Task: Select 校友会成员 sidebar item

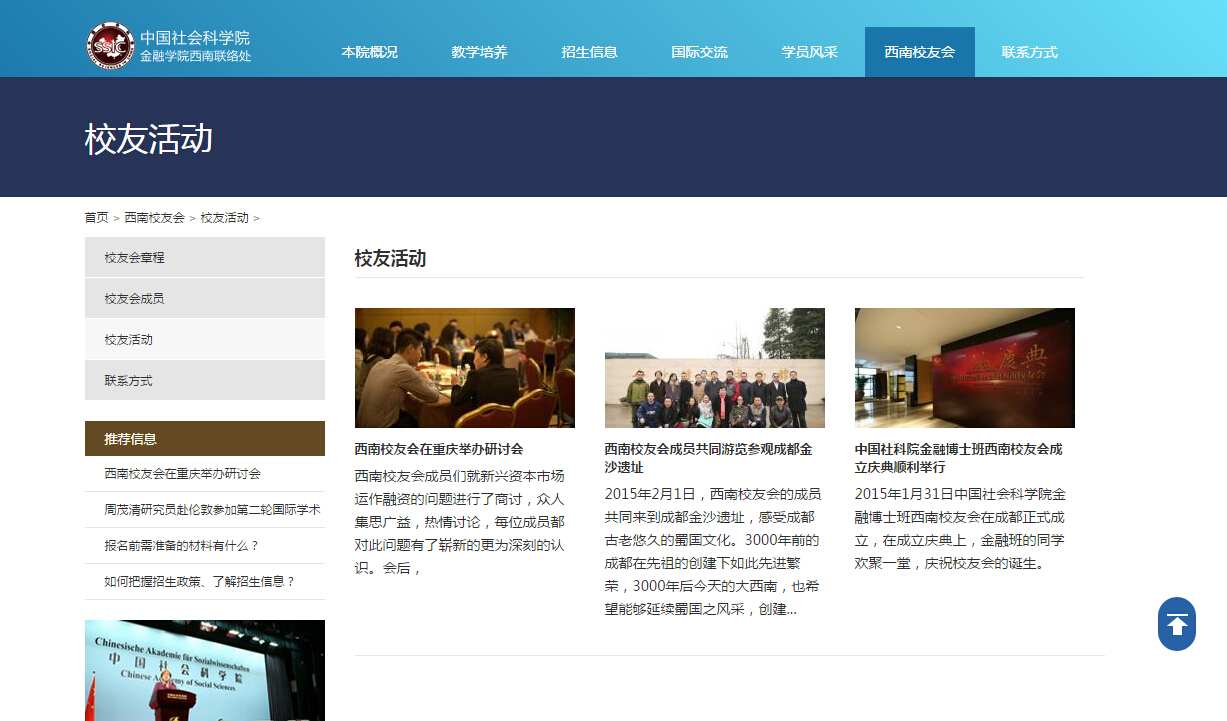Action: tap(134, 298)
